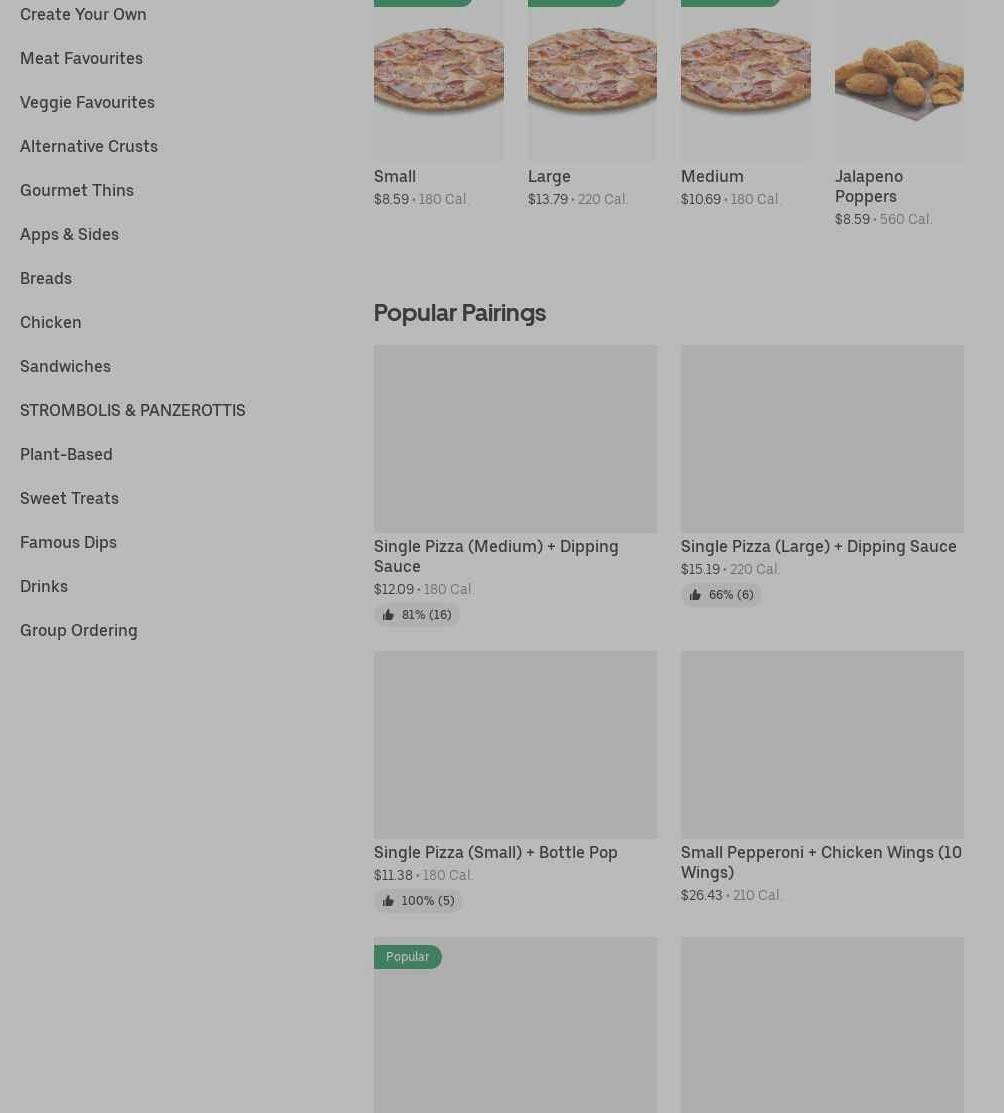Jump to Gourmet Thins section
1004x1113 pixels.
[x=77, y=190]
